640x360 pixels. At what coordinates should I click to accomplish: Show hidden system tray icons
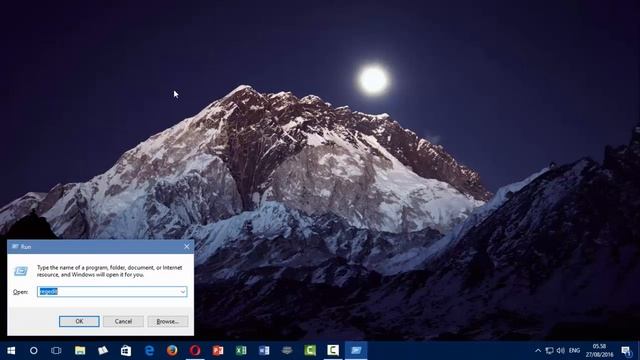tap(538, 351)
